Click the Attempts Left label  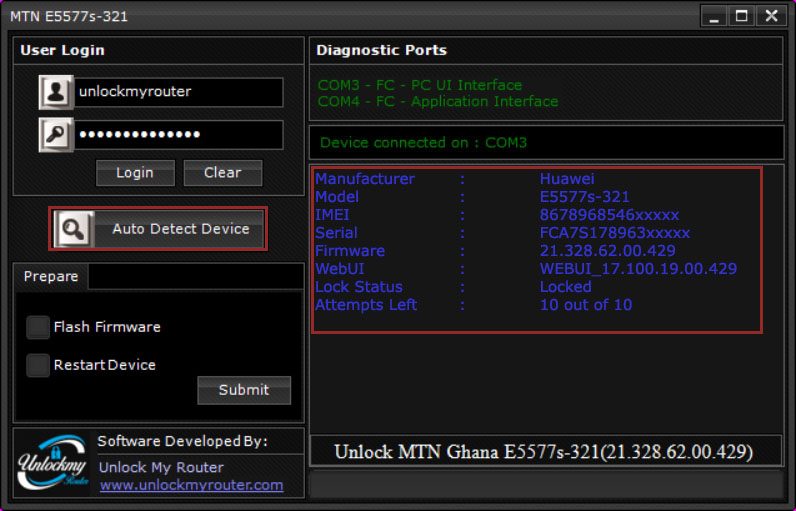[366, 305]
